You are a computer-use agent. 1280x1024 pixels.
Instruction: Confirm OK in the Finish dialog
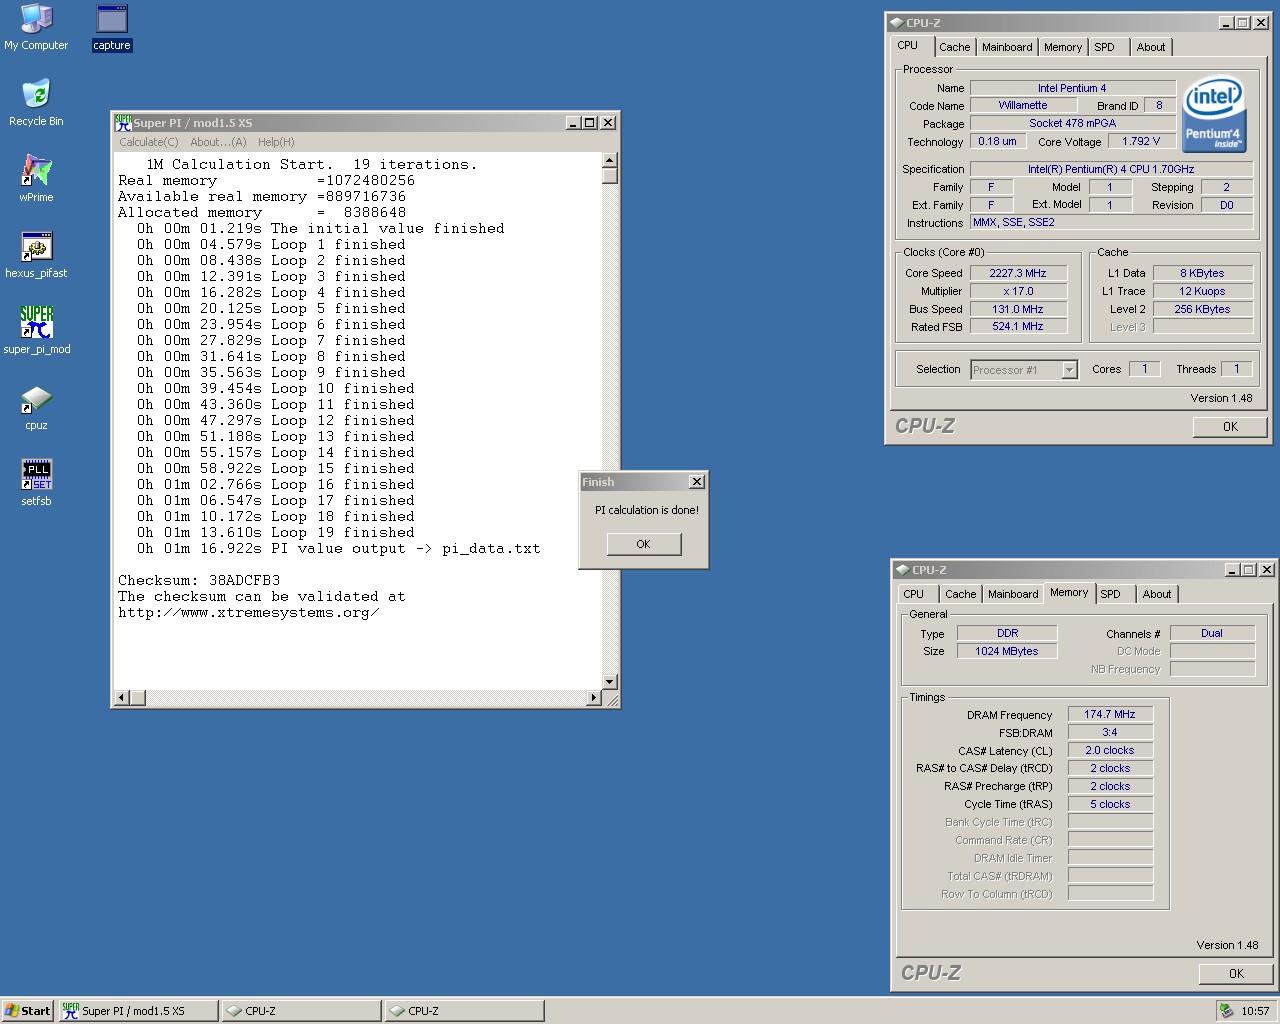click(x=643, y=544)
